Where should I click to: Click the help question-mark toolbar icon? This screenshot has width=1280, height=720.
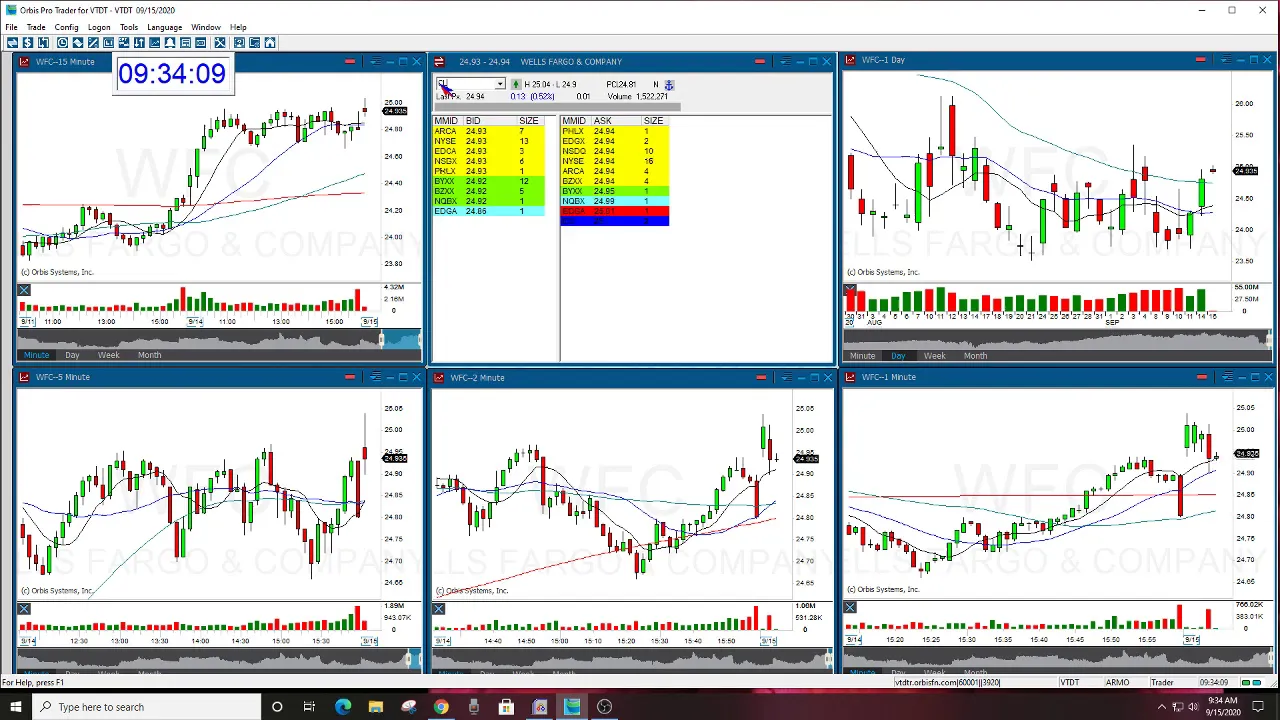239,42
